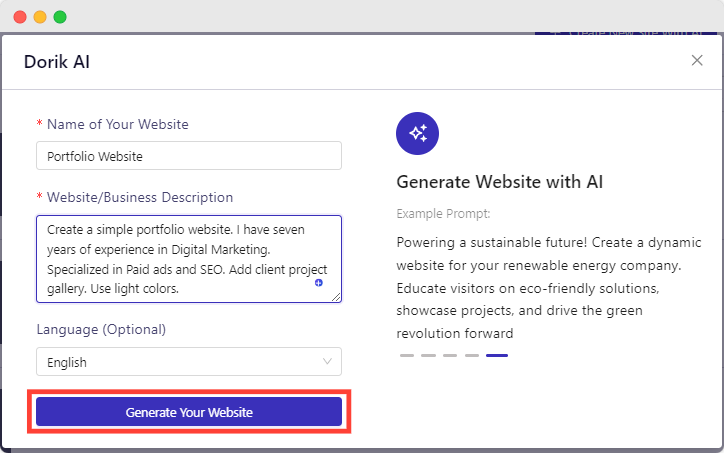This screenshot has width=724, height=453.
Task: Click the textarea resize handle corner
Action: 336,297
